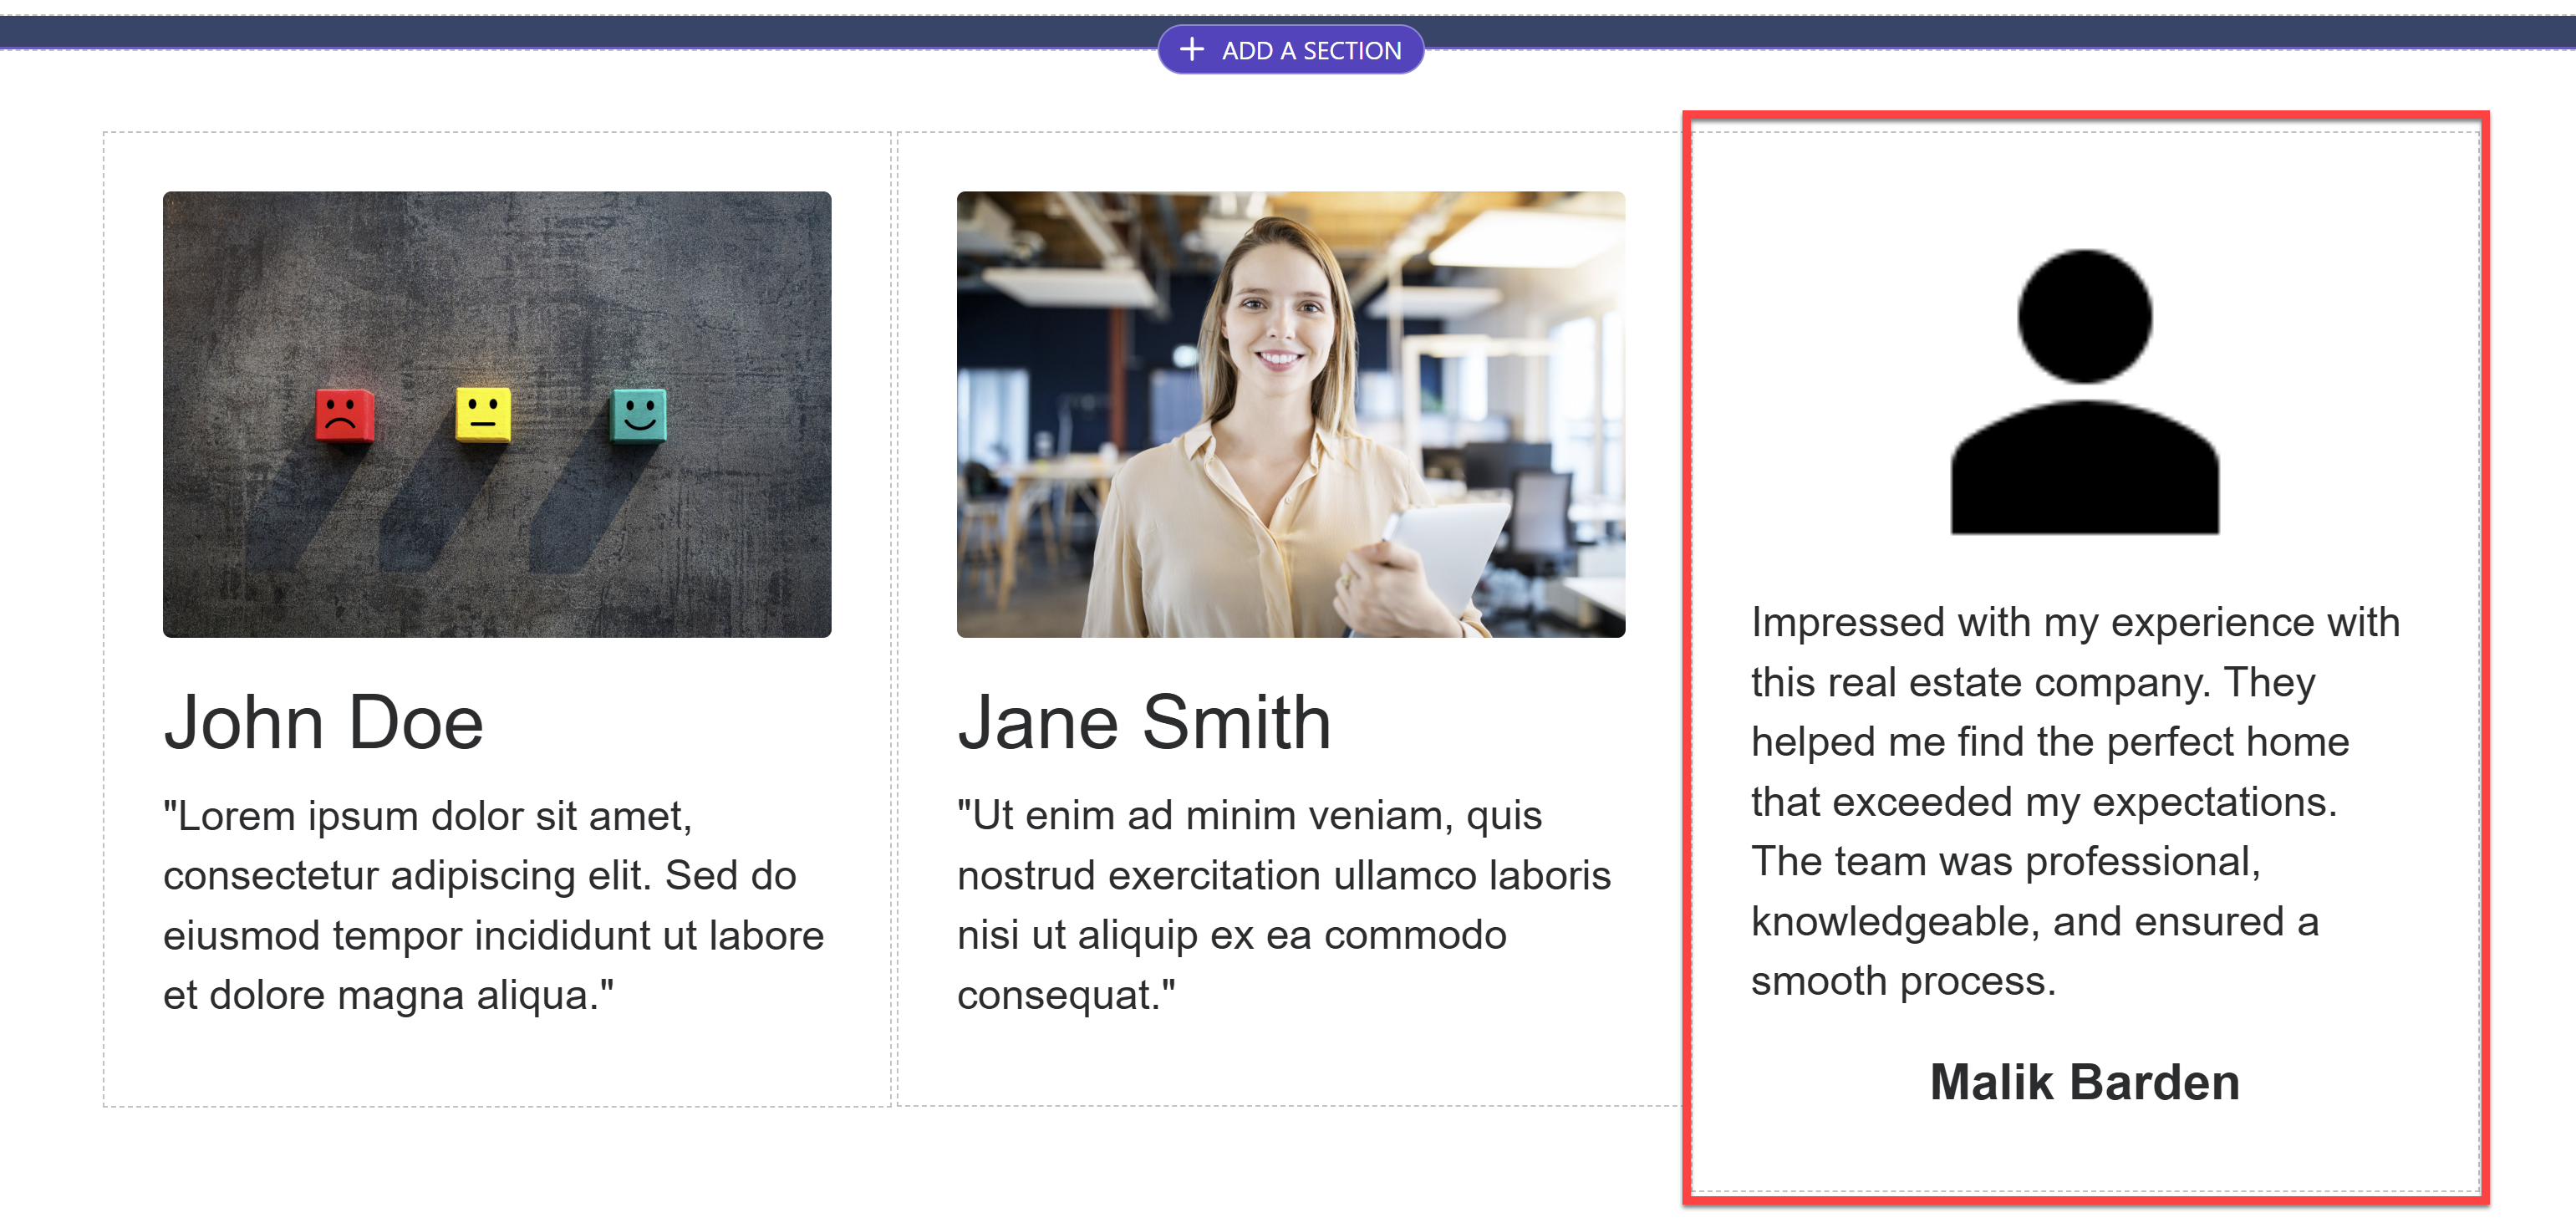The height and width of the screenshot is (1228, 2576).
Task: Select the Malik Barden name text
Action: tap(2085, 1082)
